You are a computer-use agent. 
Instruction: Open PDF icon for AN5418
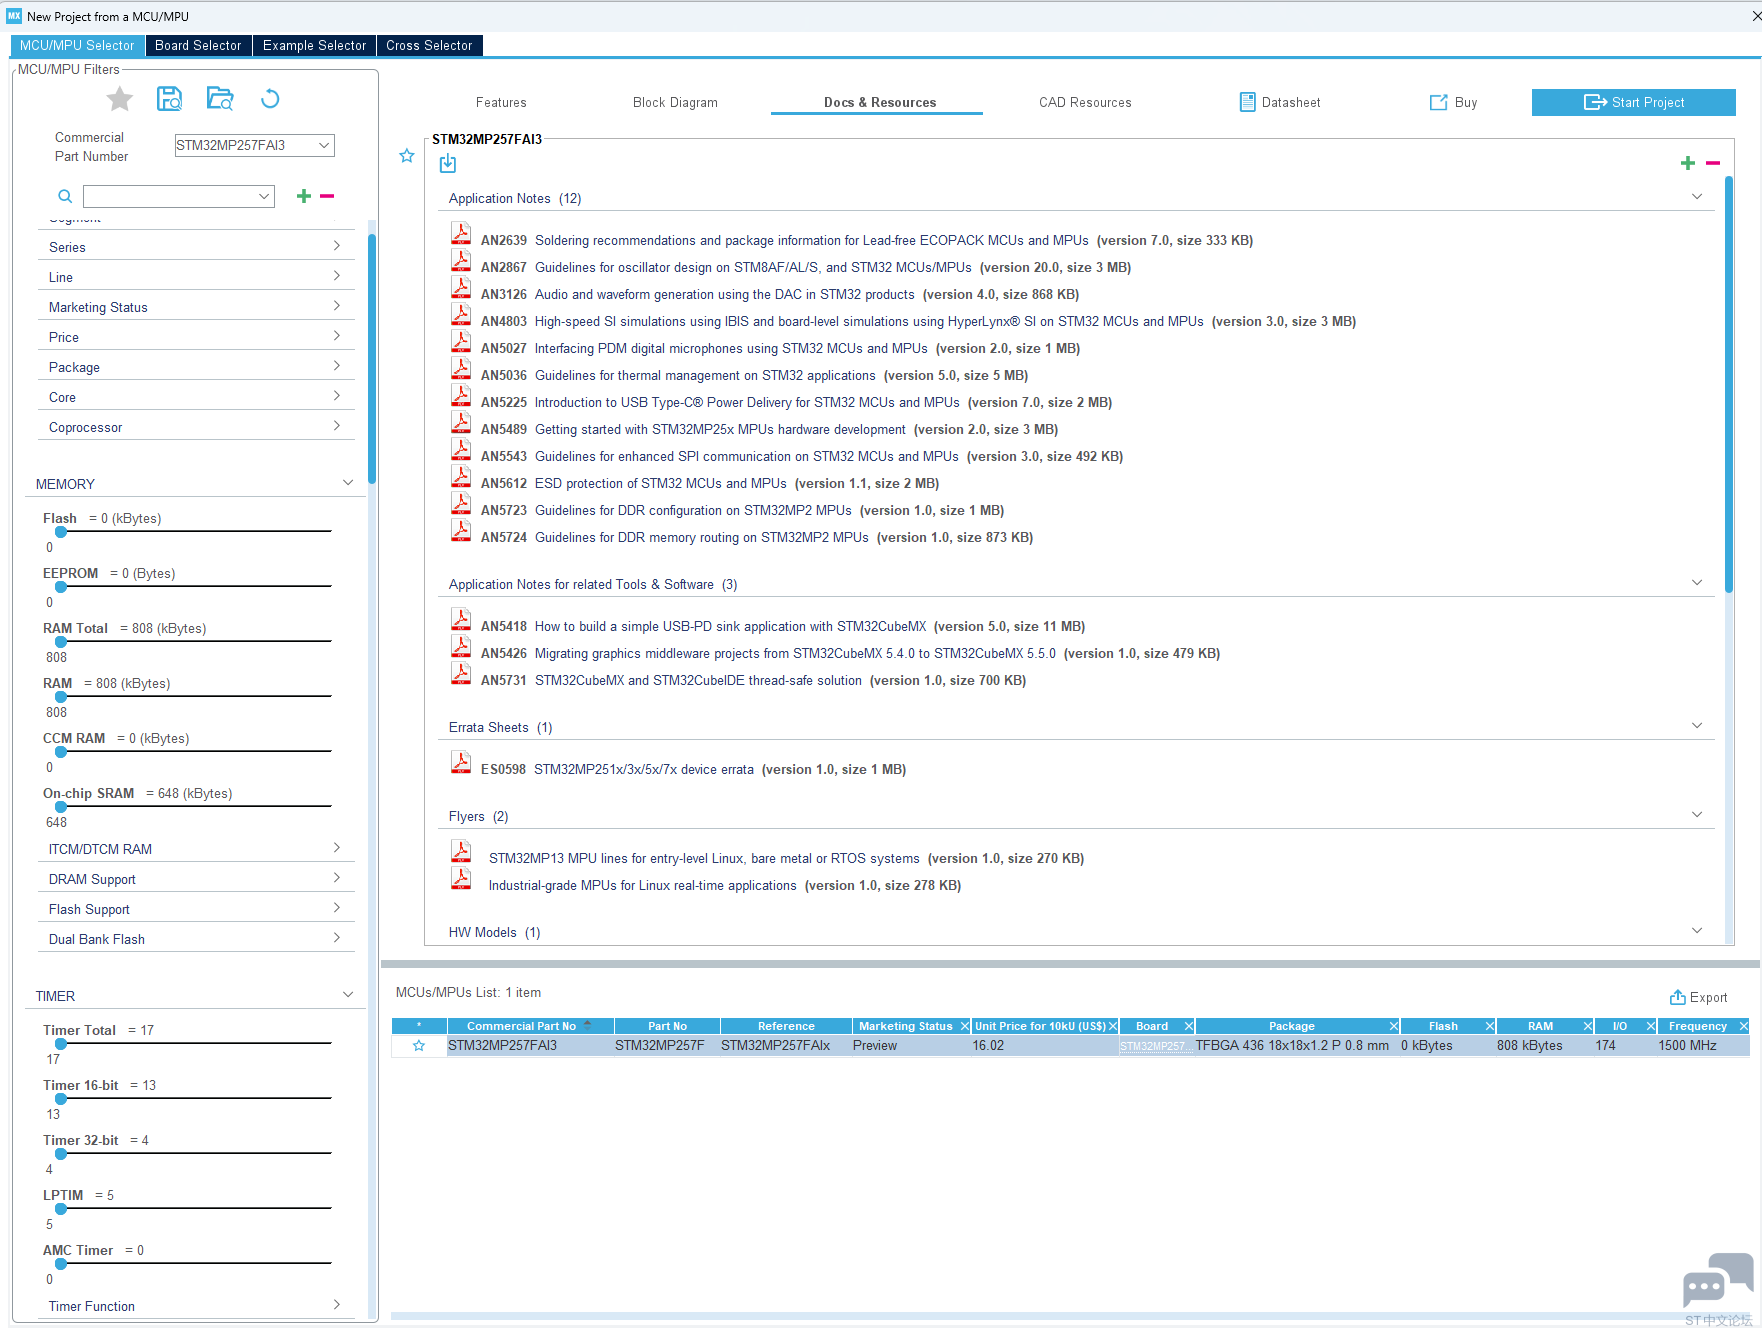(461, 620)
